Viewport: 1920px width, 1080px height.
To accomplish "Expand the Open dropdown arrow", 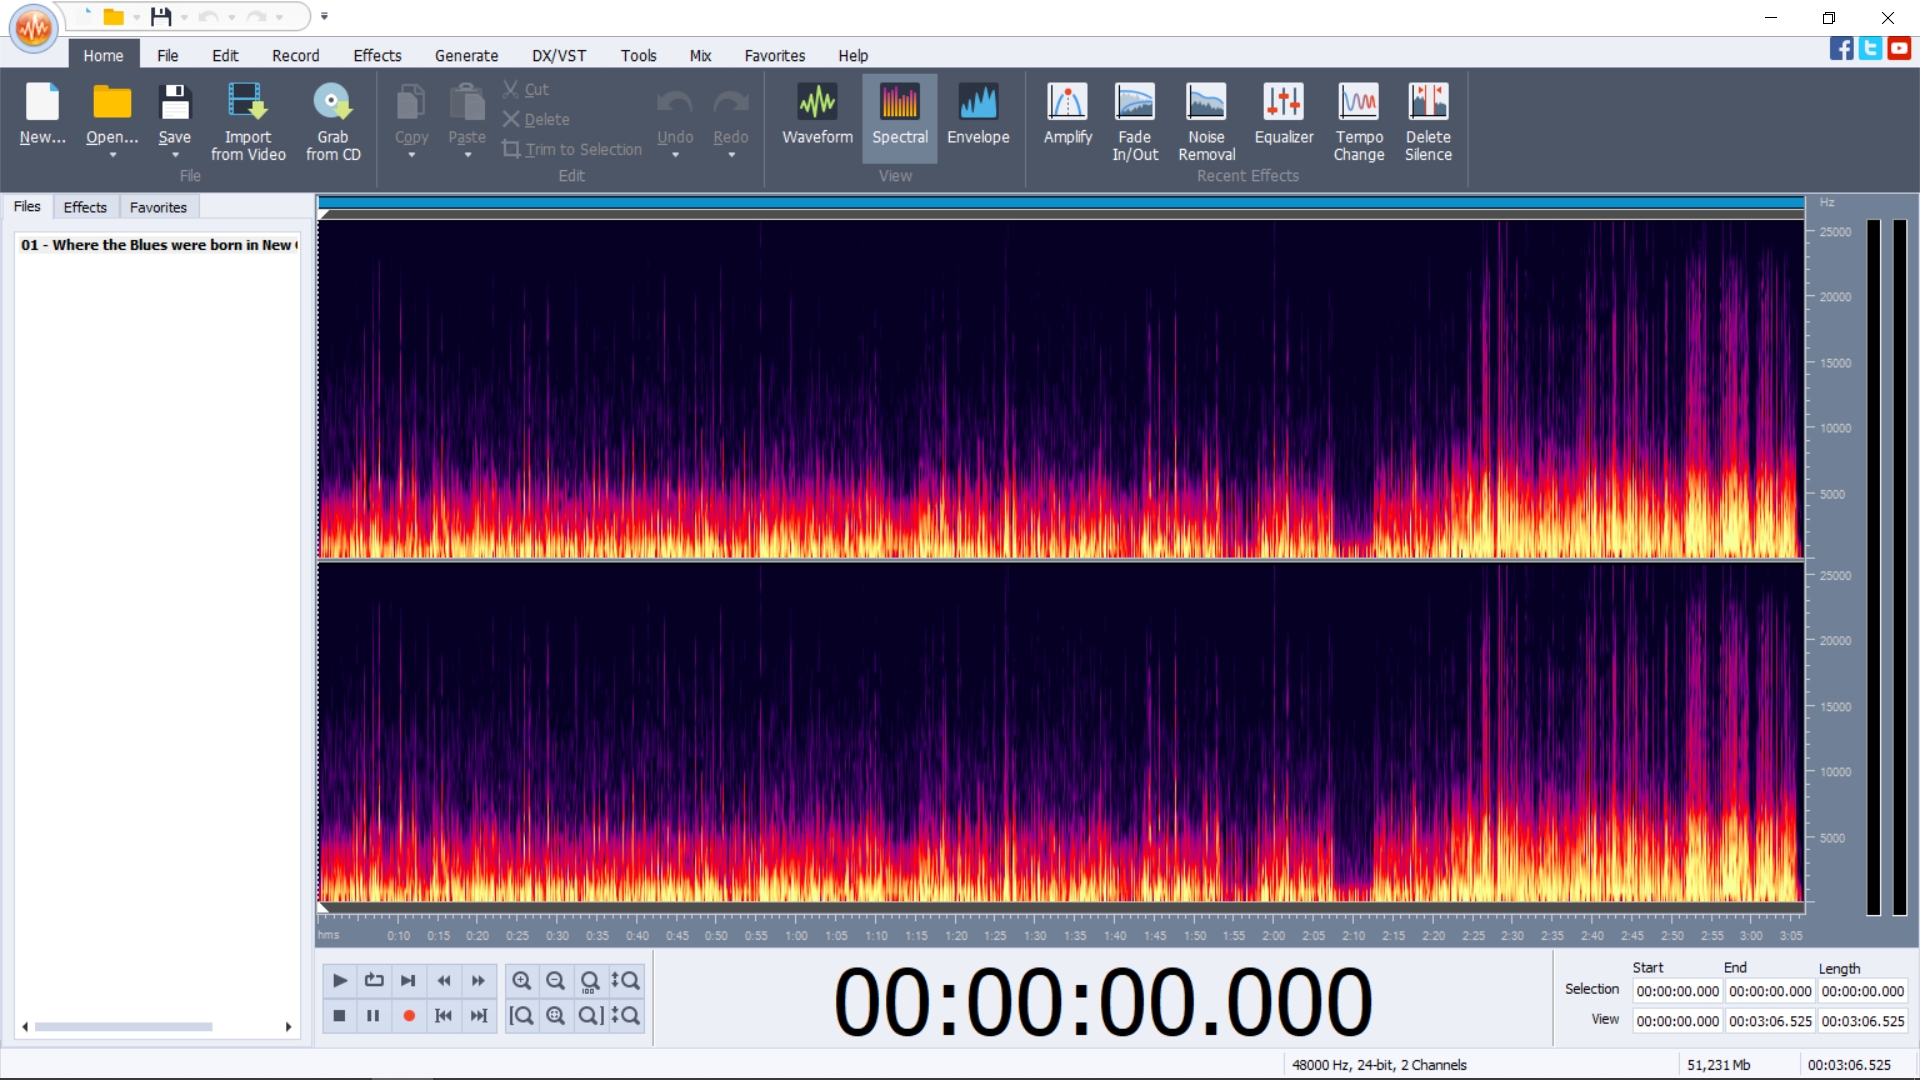I will pos(112,155).
